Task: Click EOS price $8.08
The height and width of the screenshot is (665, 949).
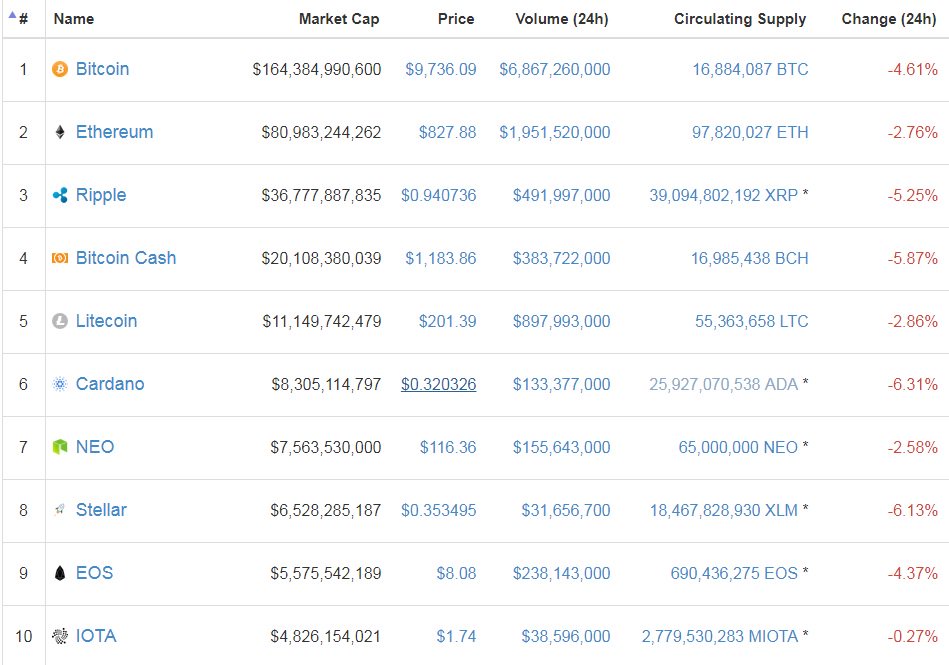Action: pyautogui.click(x=456, y=573)
